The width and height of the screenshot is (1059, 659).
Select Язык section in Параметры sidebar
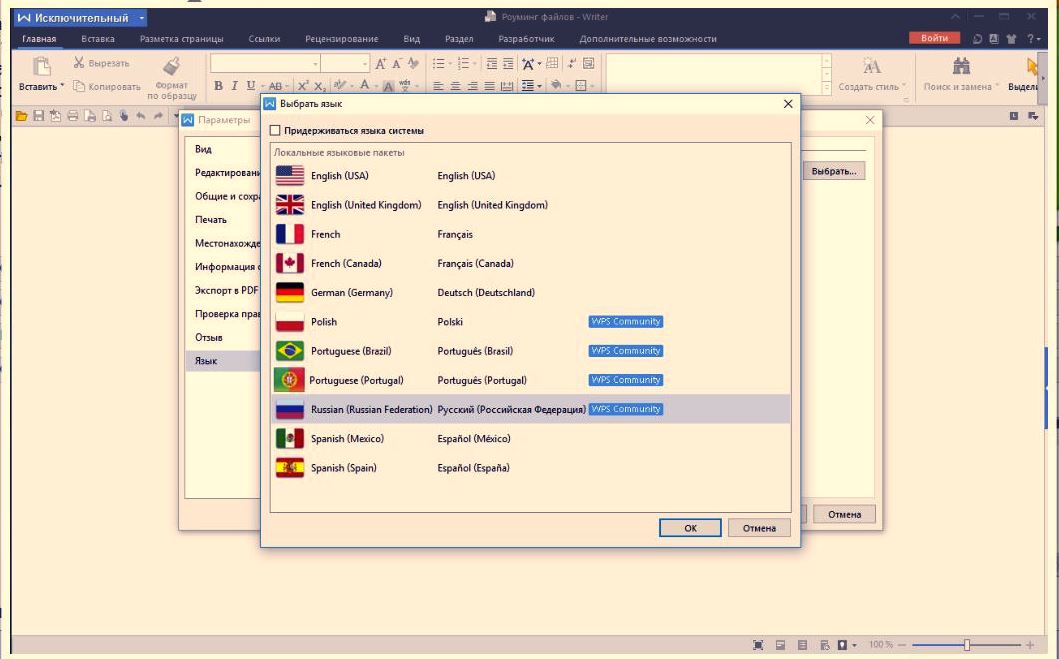224,361
